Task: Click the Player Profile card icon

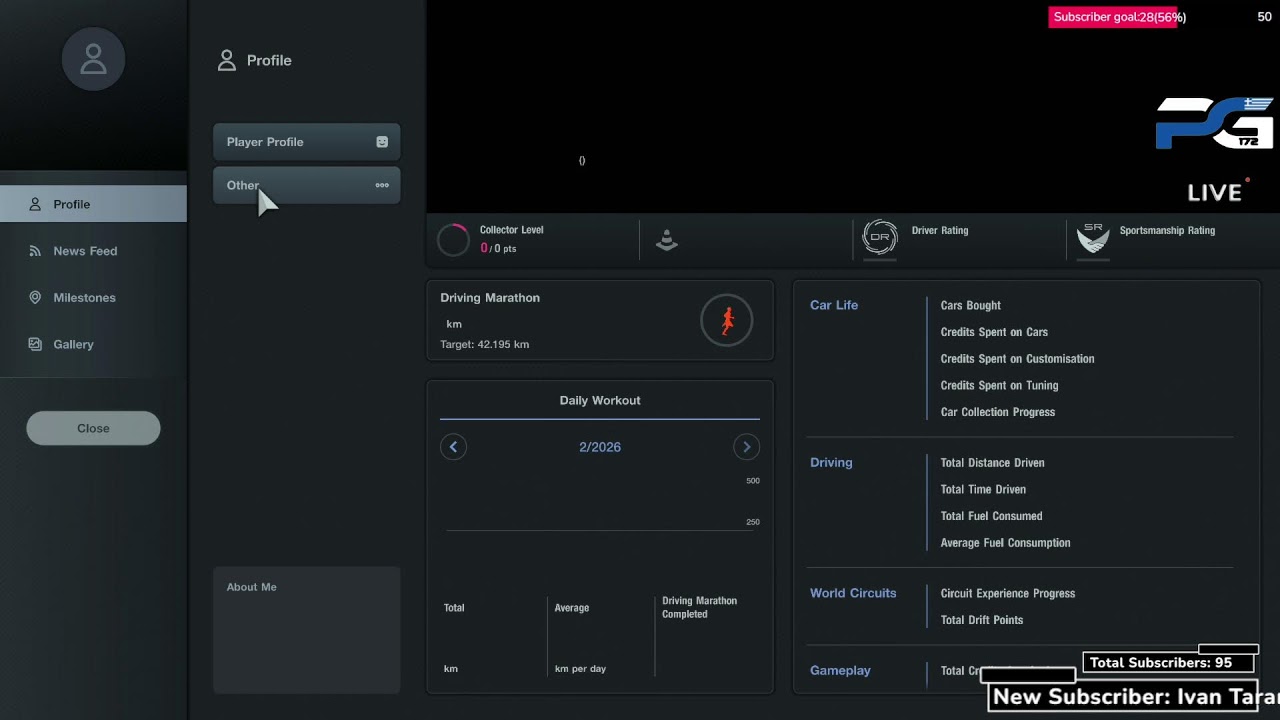Action: pos(382,142)
